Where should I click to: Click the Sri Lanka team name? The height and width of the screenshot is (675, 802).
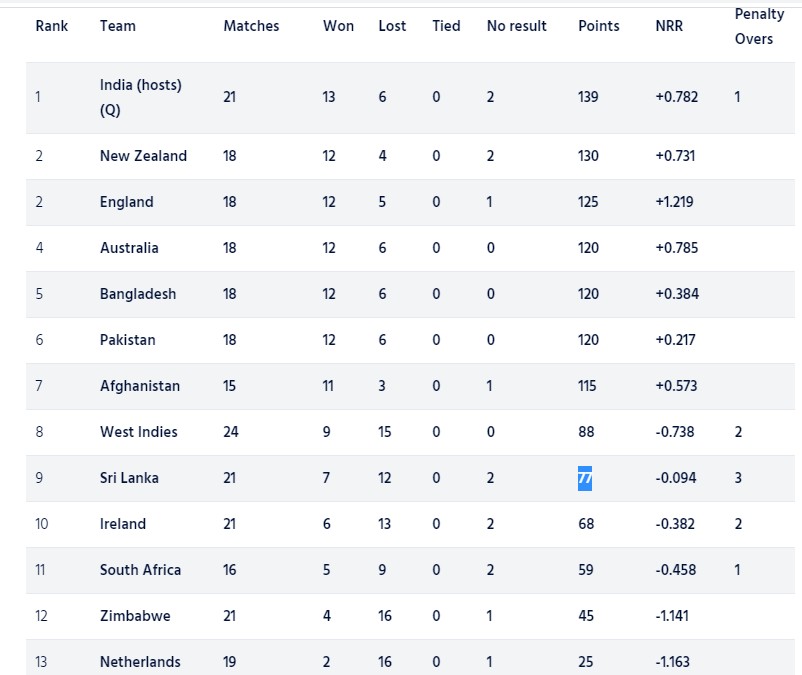[129, 478]
